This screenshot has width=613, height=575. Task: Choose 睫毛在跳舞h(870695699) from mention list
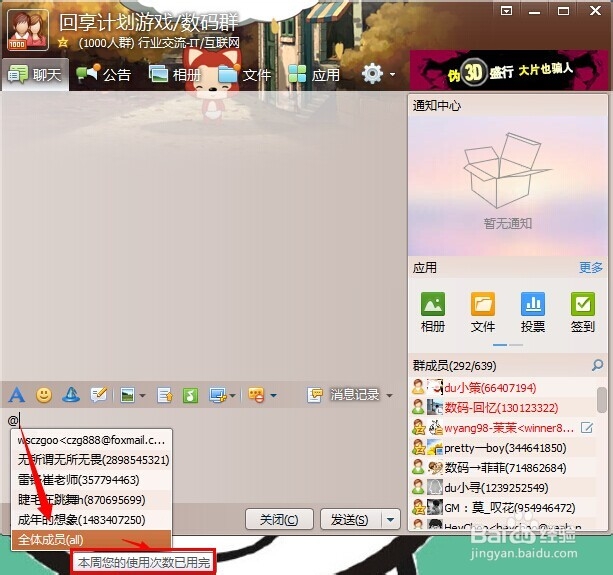point(91,500)
